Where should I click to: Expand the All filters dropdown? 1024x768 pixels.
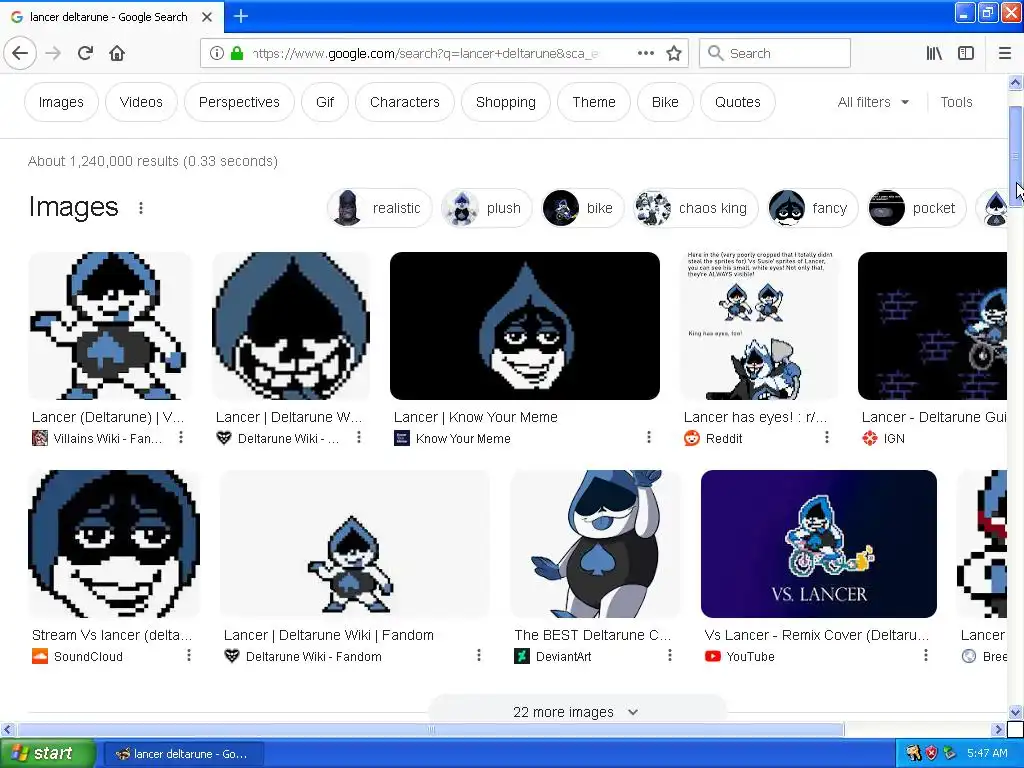pos(873,102)
